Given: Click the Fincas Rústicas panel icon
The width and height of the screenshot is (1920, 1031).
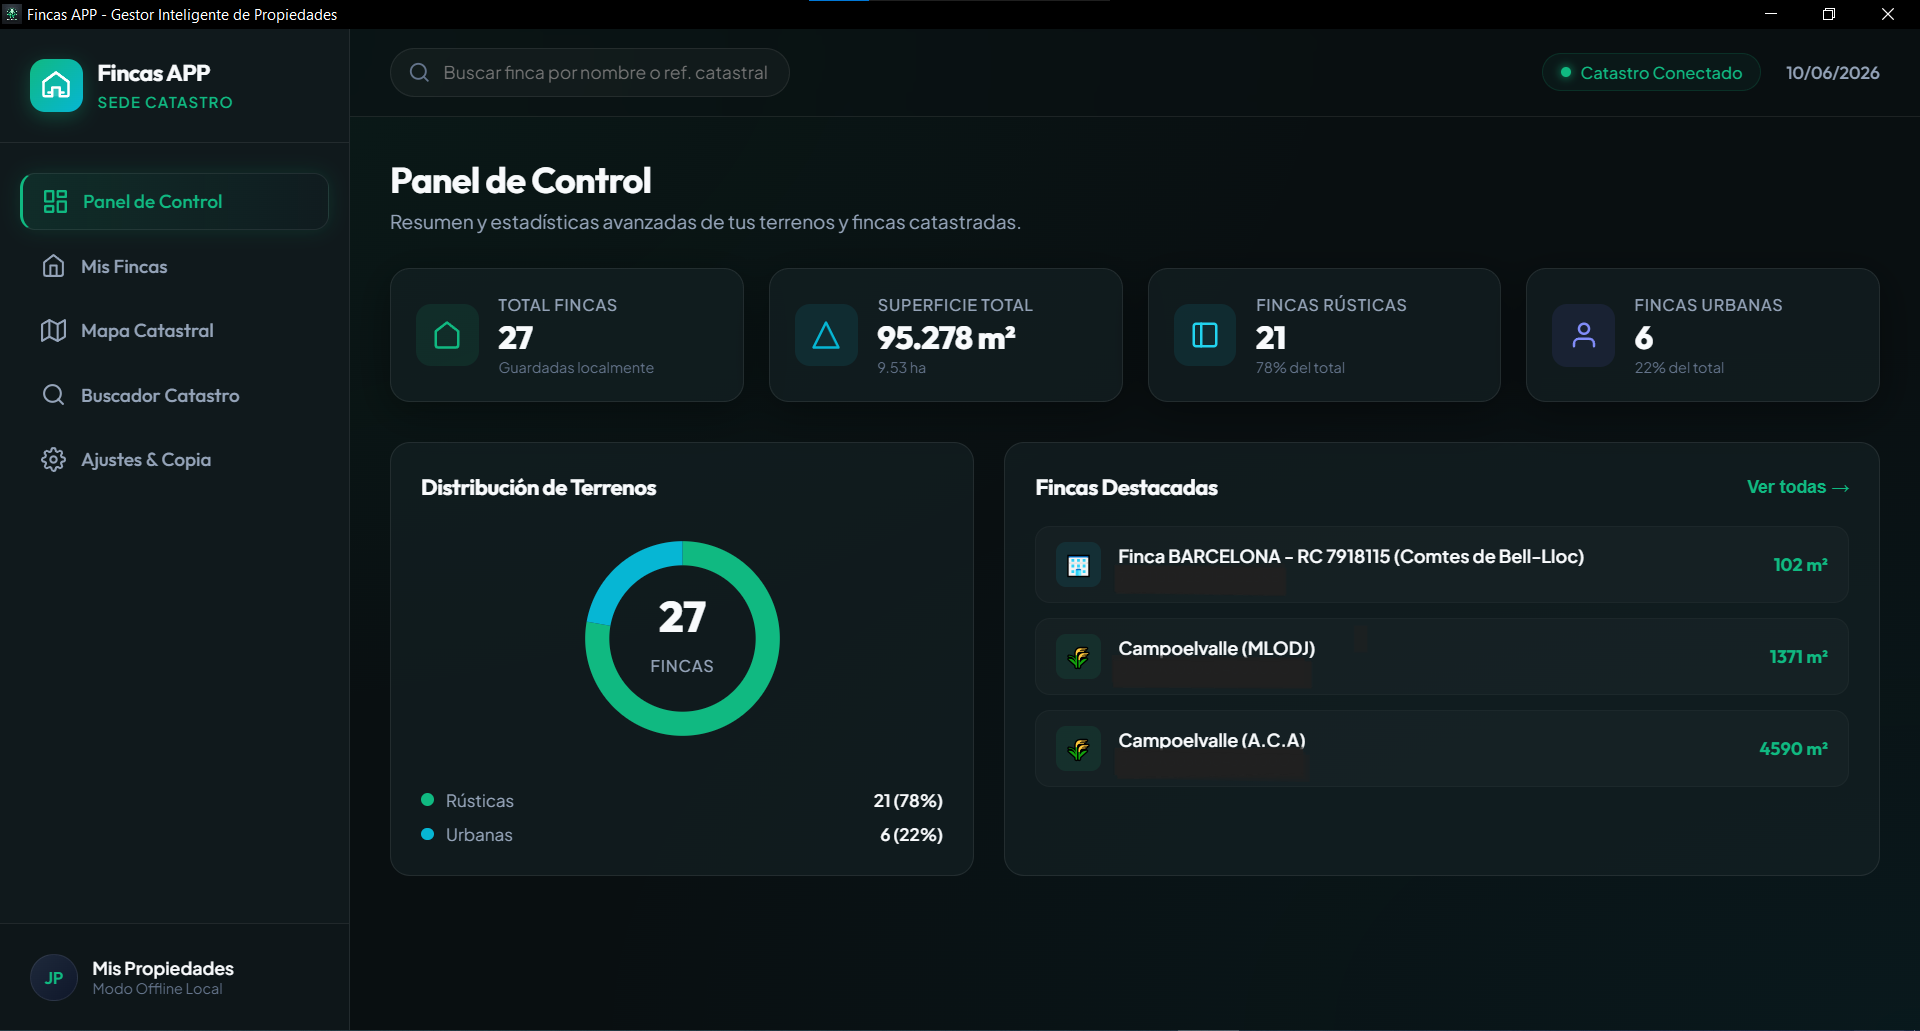Looking at the screenshot, I should click(x=1205, y=335).
